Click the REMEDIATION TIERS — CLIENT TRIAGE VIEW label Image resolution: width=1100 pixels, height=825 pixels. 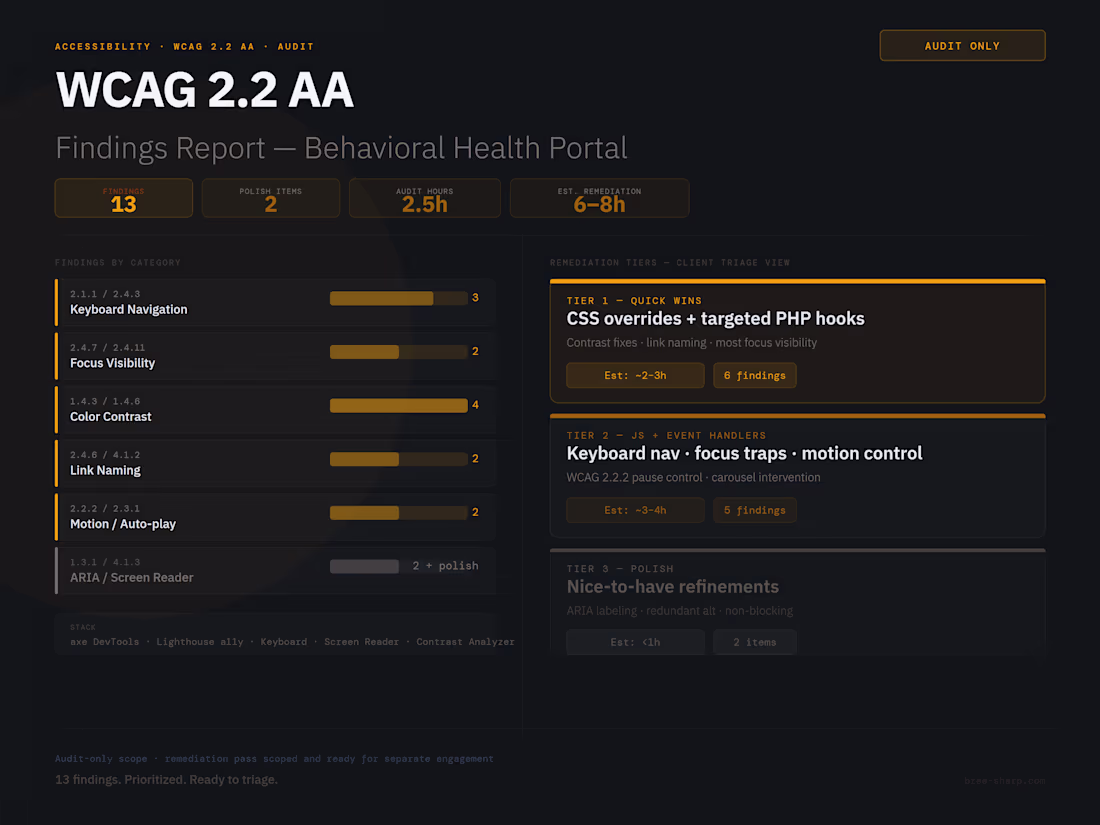(670, 262)
